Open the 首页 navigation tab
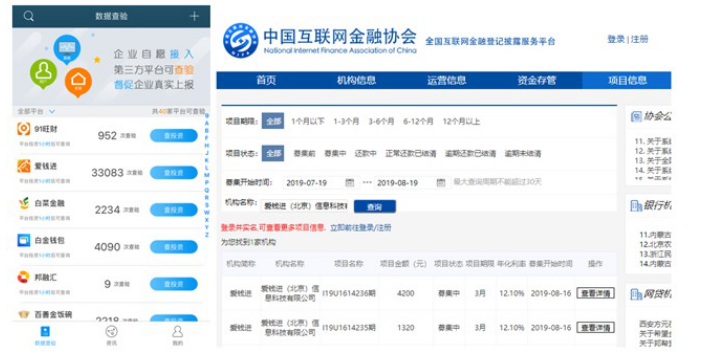Viewport: 710px width, 361px height. pyautogui.click(x=266, y=81)
